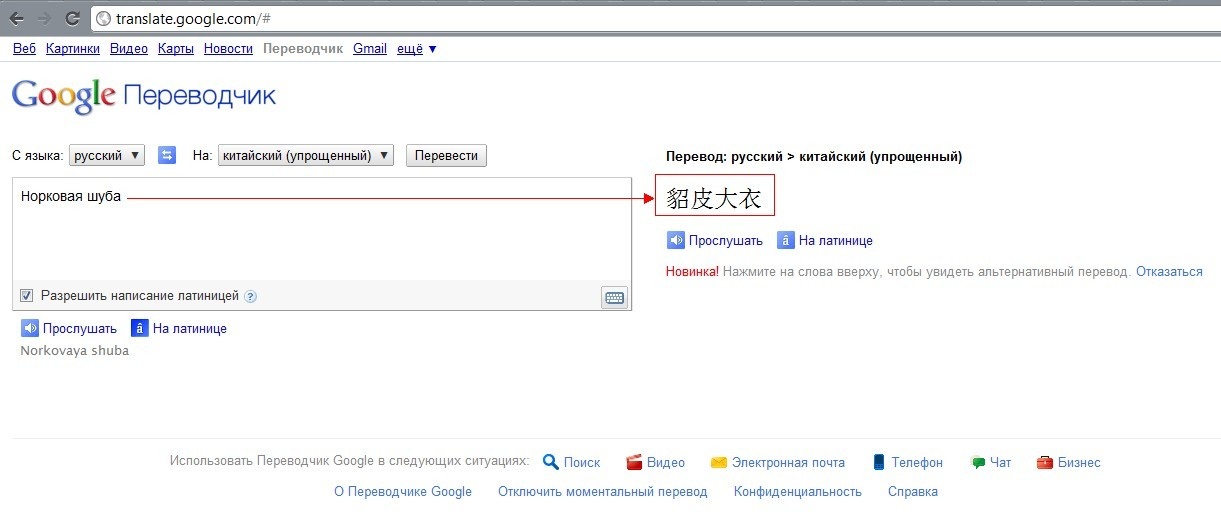Screen dimensions: 1221x520
Task: Open 'Новости' in the top navigation
Action: coord(228,48)
